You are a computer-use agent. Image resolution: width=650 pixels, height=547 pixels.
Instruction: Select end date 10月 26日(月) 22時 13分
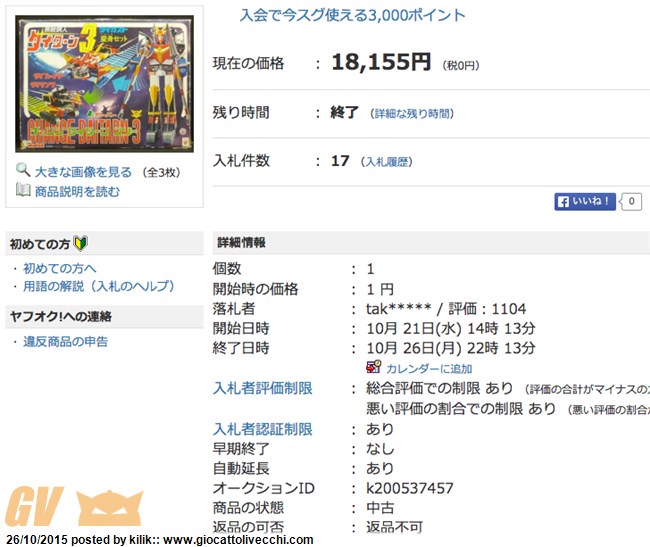(x=451, y=348)
